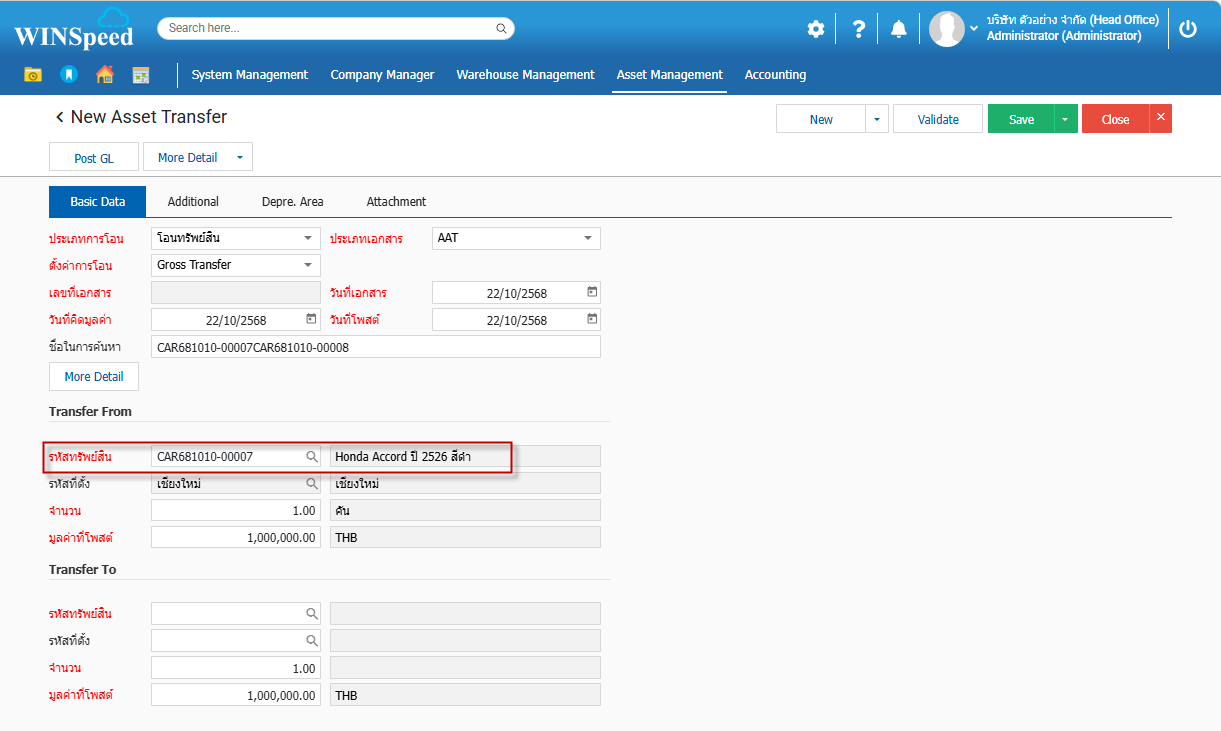Click the Post GL button
Image resolution: width=1221 pixels, height=731 pixels.
pyautogui.click(x=94, y=158)
